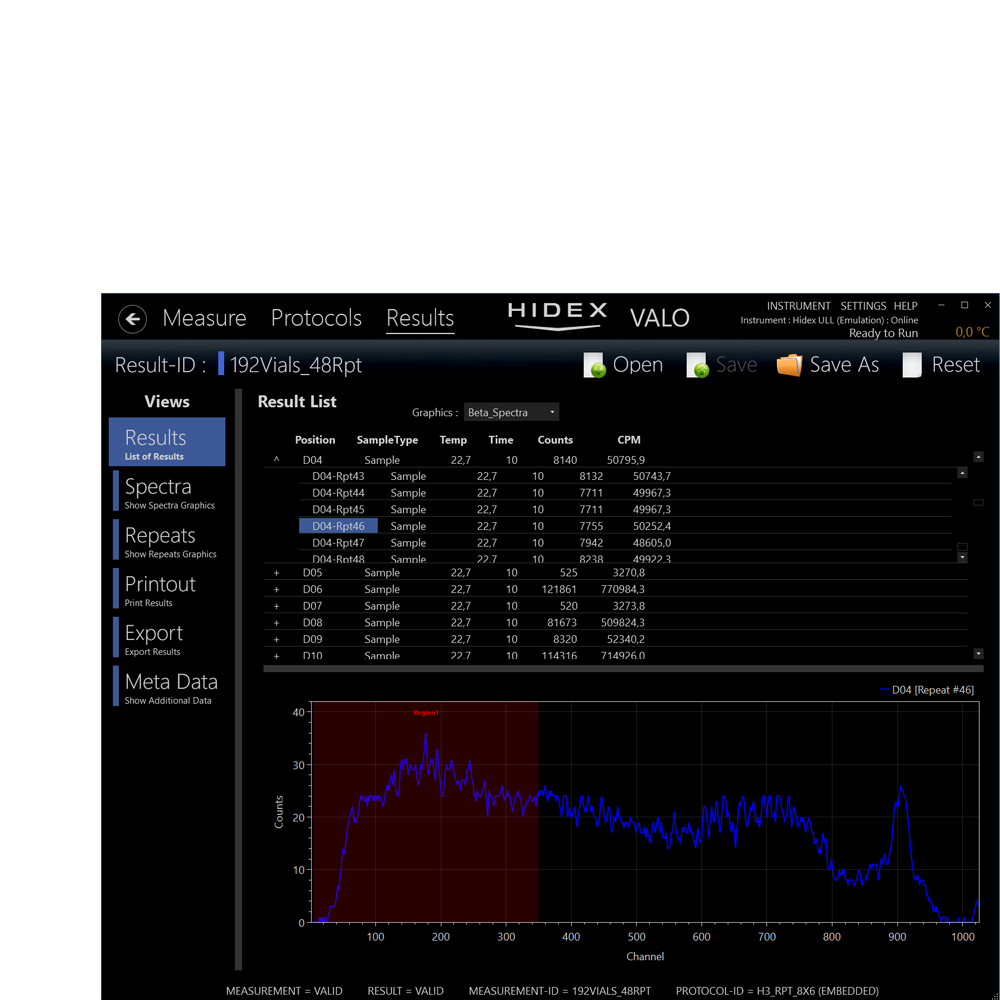
Task: Select the D04-Rpt46 repeat row
Action: coord(337,525)
